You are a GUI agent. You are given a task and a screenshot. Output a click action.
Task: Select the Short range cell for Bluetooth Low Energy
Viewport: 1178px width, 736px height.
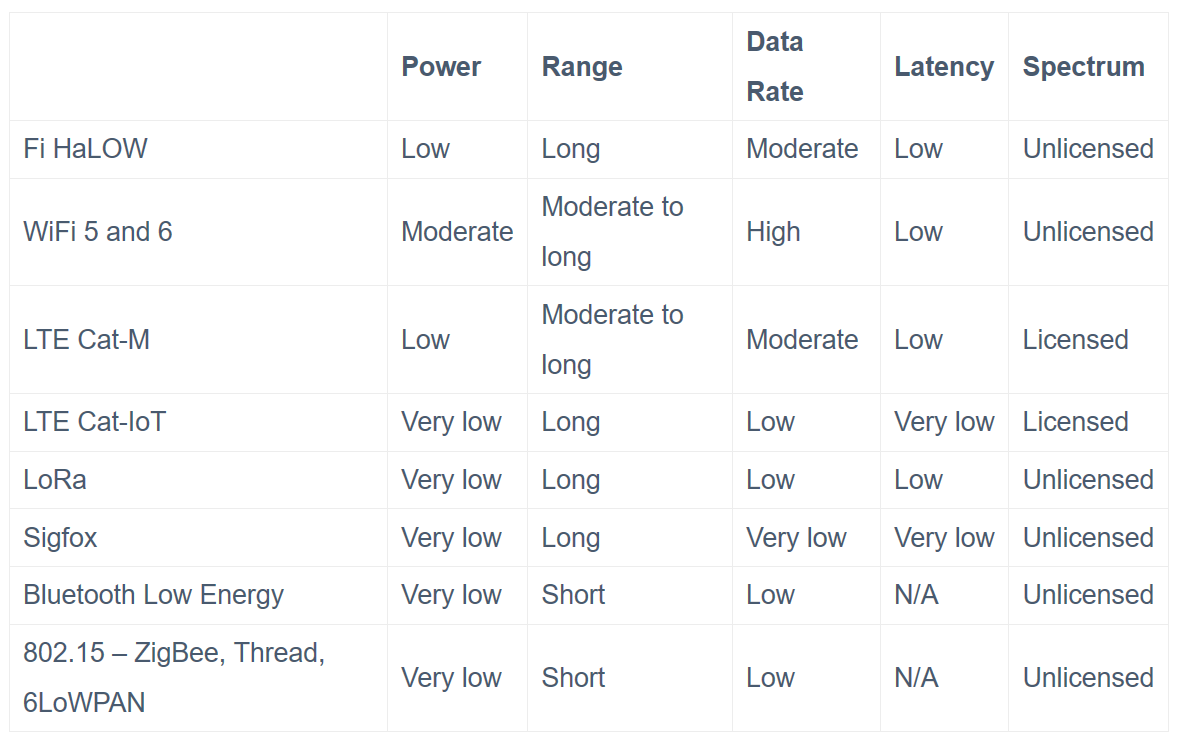pos(573,595)
